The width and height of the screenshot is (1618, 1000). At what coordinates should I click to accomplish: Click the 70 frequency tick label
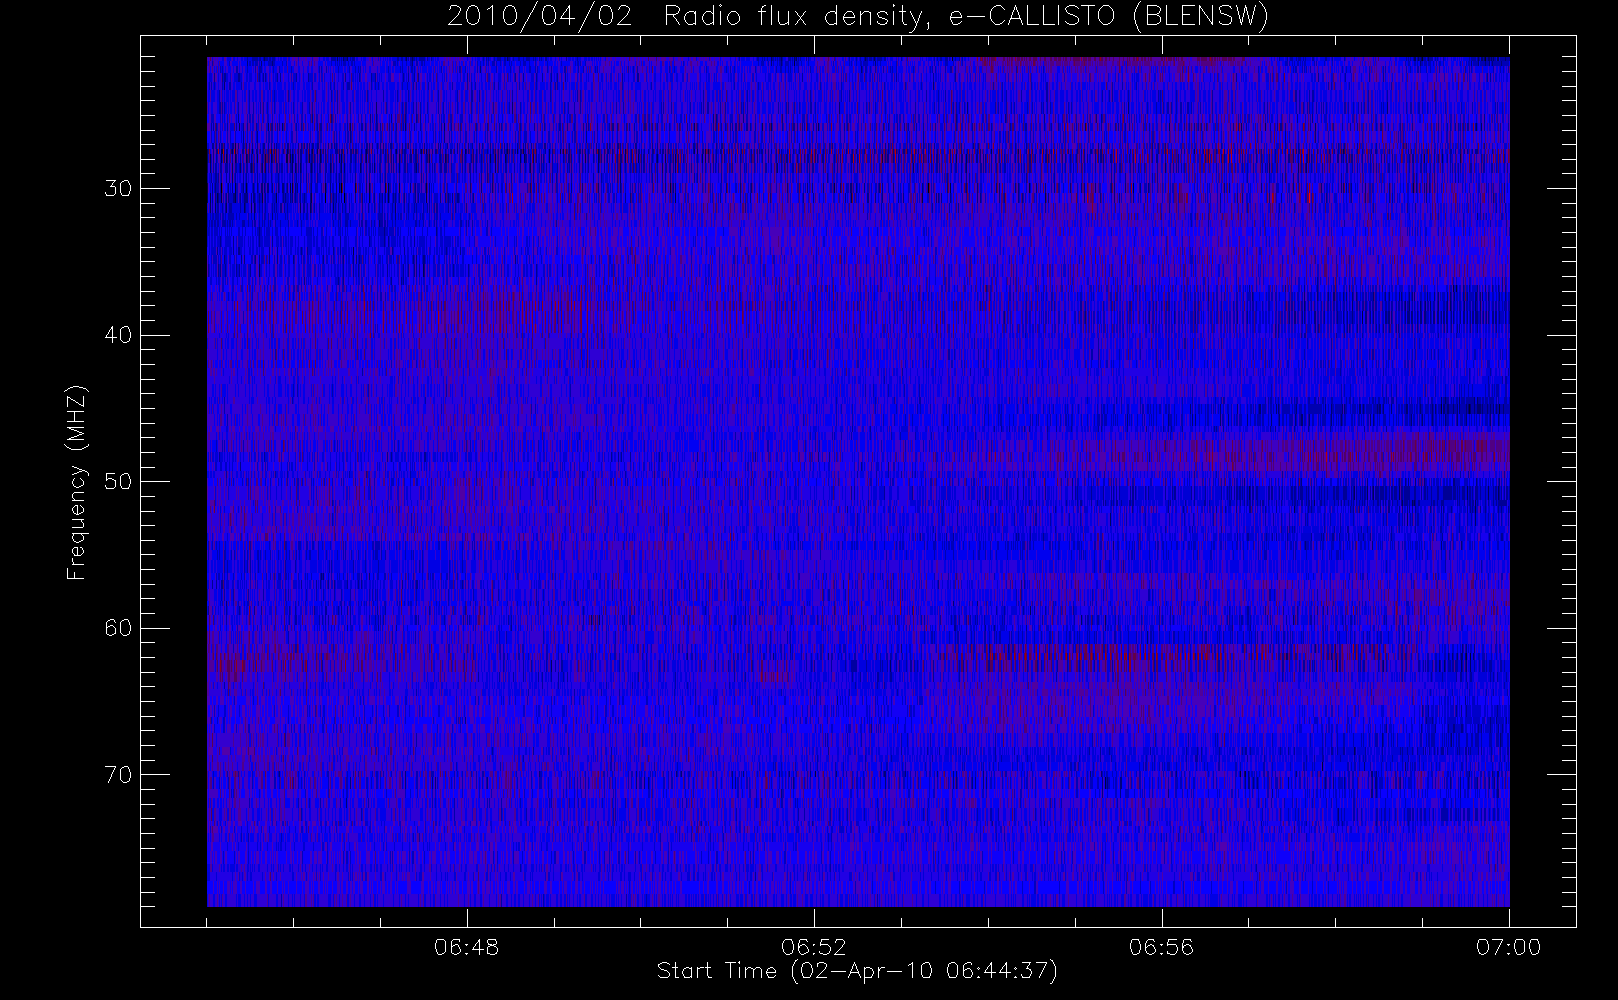tap(118, 774)
